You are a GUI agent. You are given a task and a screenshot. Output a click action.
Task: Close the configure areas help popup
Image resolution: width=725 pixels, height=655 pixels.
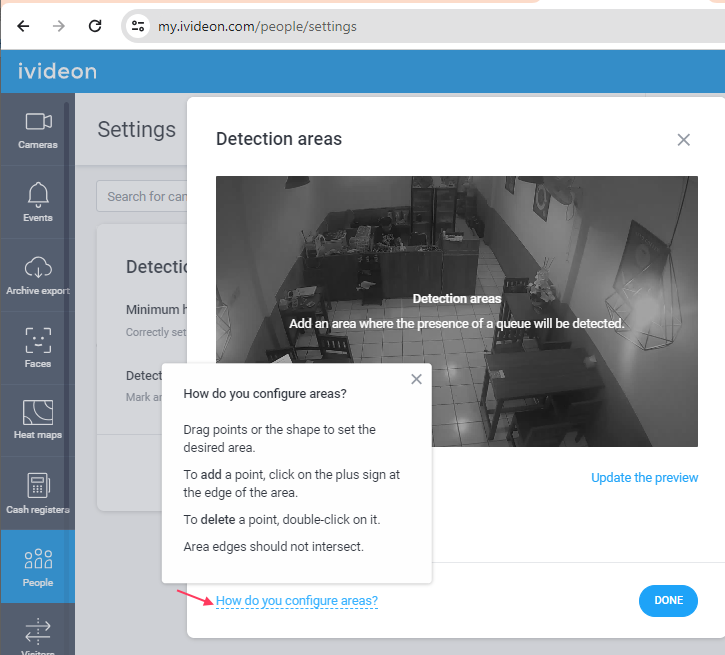pos(416,379)
